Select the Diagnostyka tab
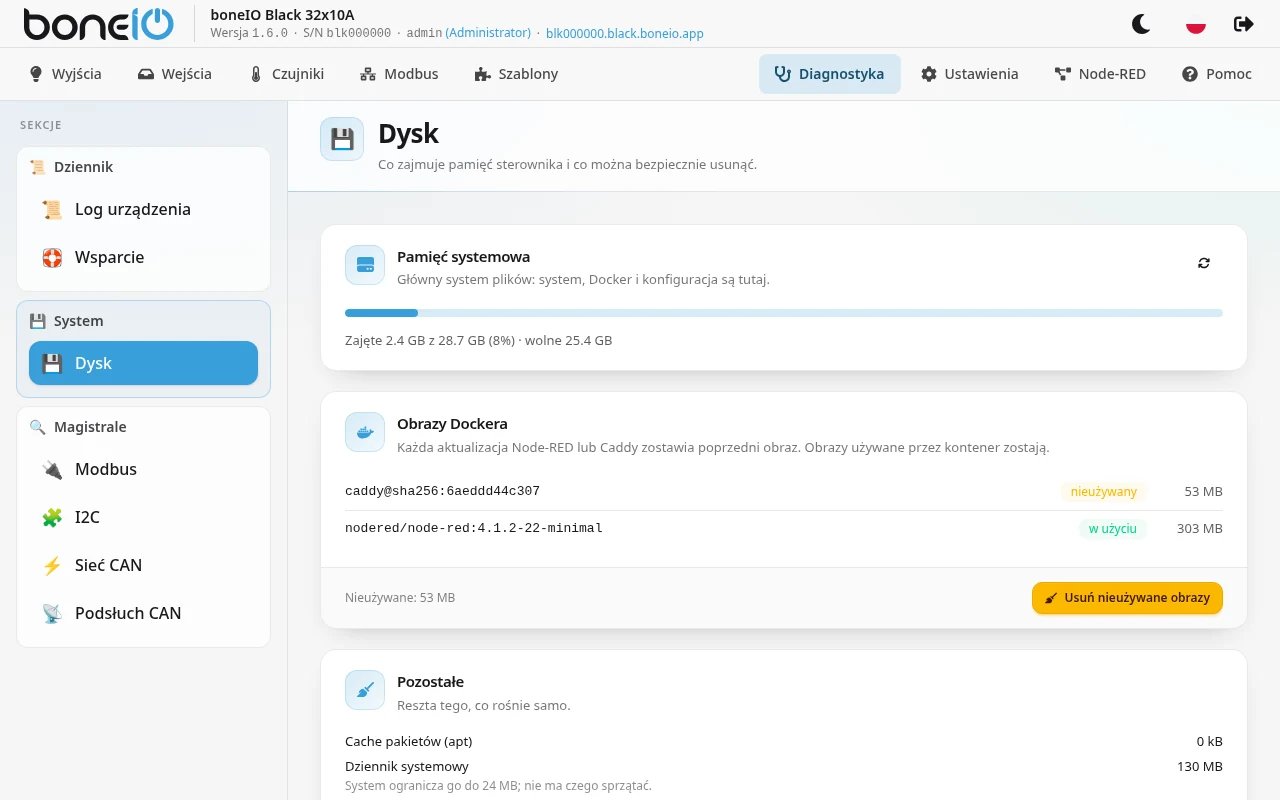1280x800 pixels. 830,74
